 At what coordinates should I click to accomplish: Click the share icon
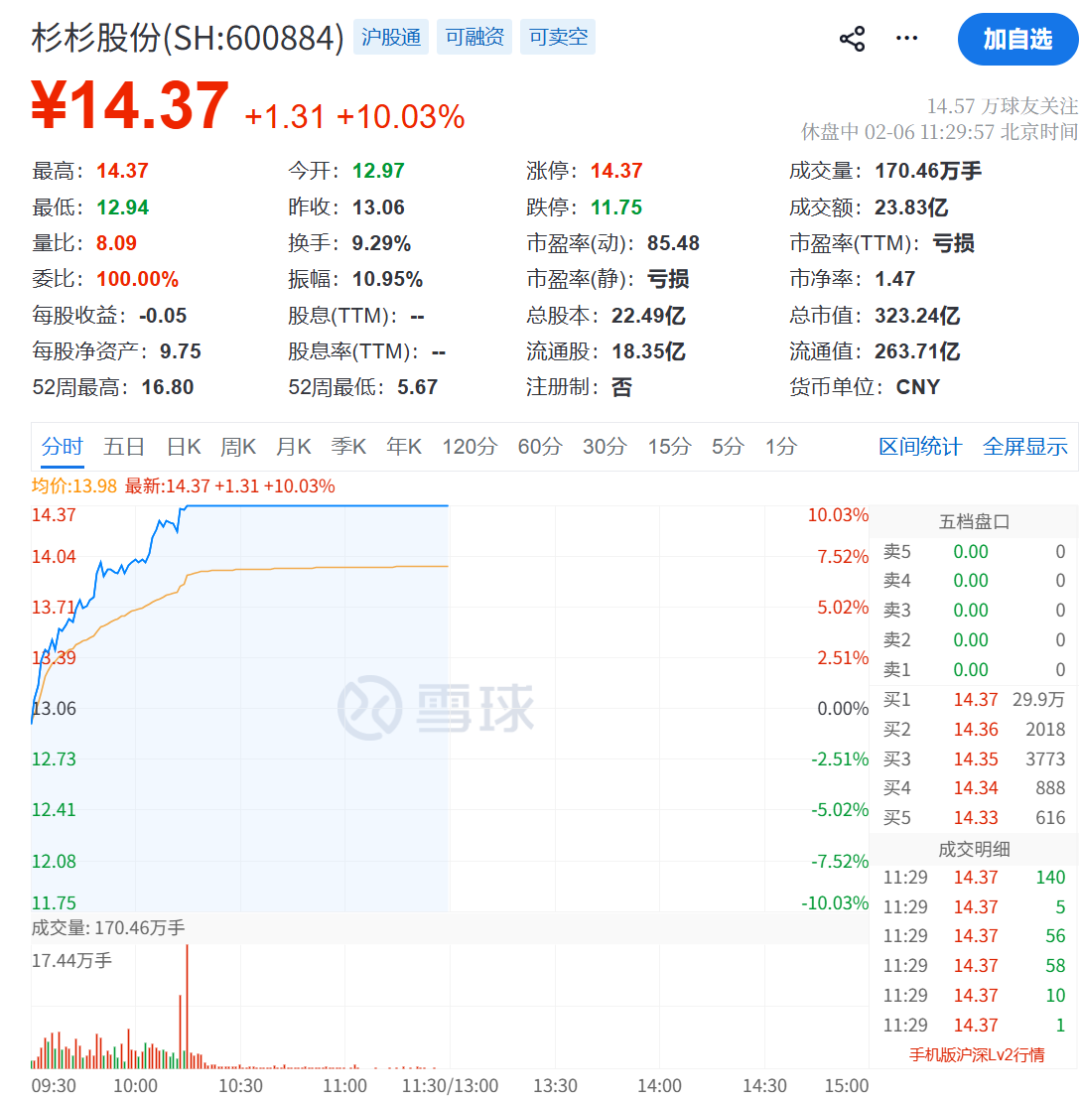(851, 37)
